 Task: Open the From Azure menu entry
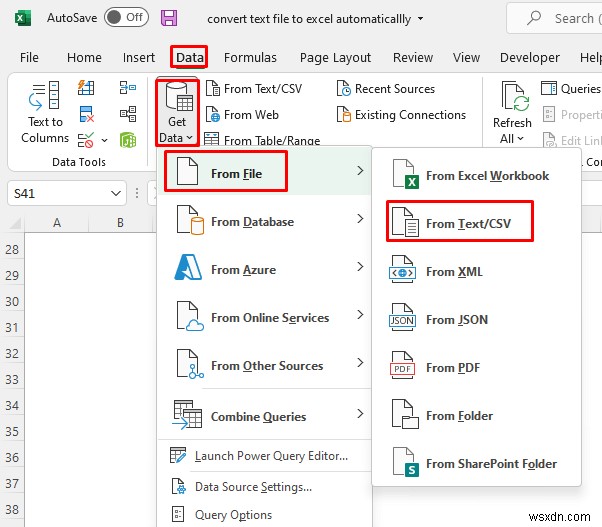pos(265,269)
